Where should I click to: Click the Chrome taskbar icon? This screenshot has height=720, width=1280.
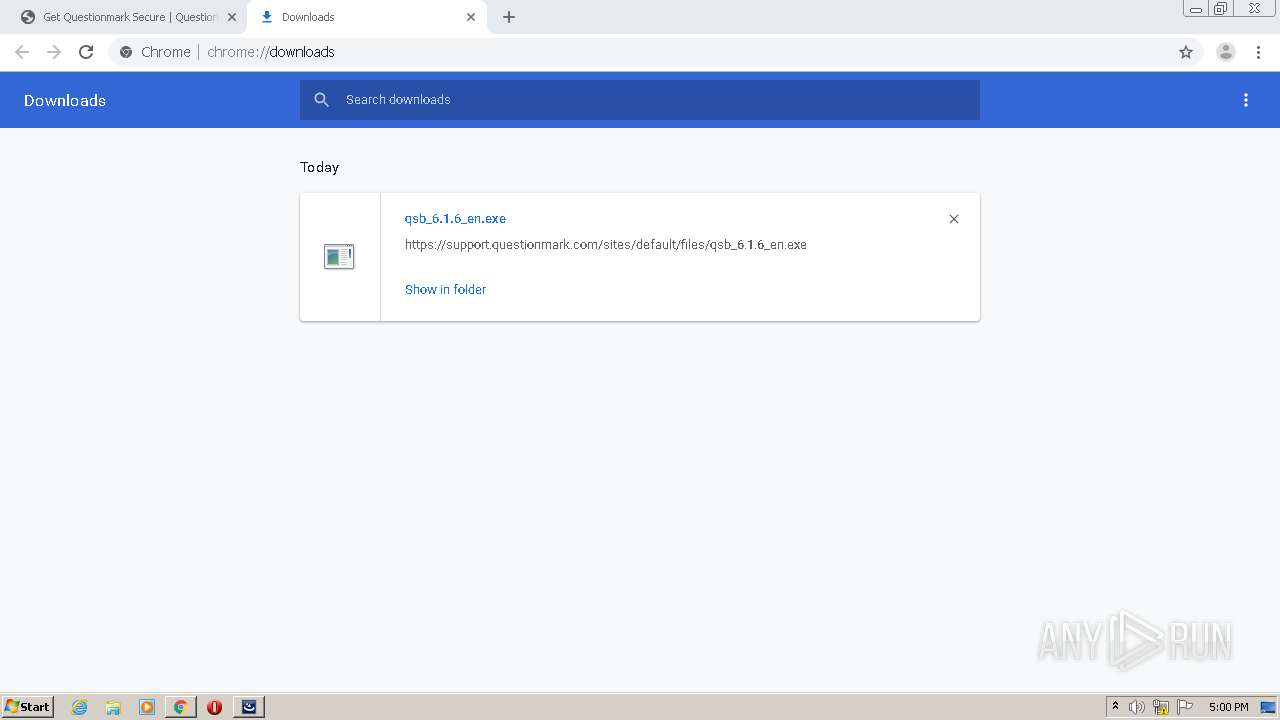pos(181,707)
